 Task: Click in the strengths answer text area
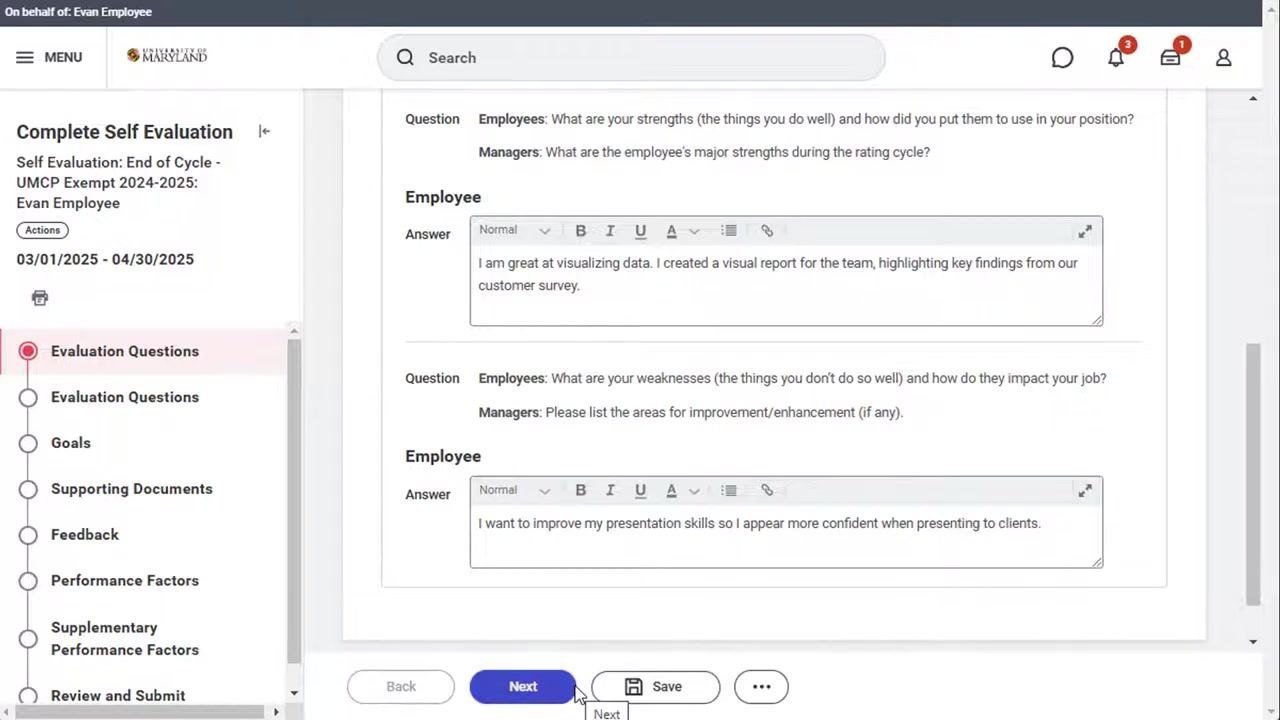pos(786,285)
